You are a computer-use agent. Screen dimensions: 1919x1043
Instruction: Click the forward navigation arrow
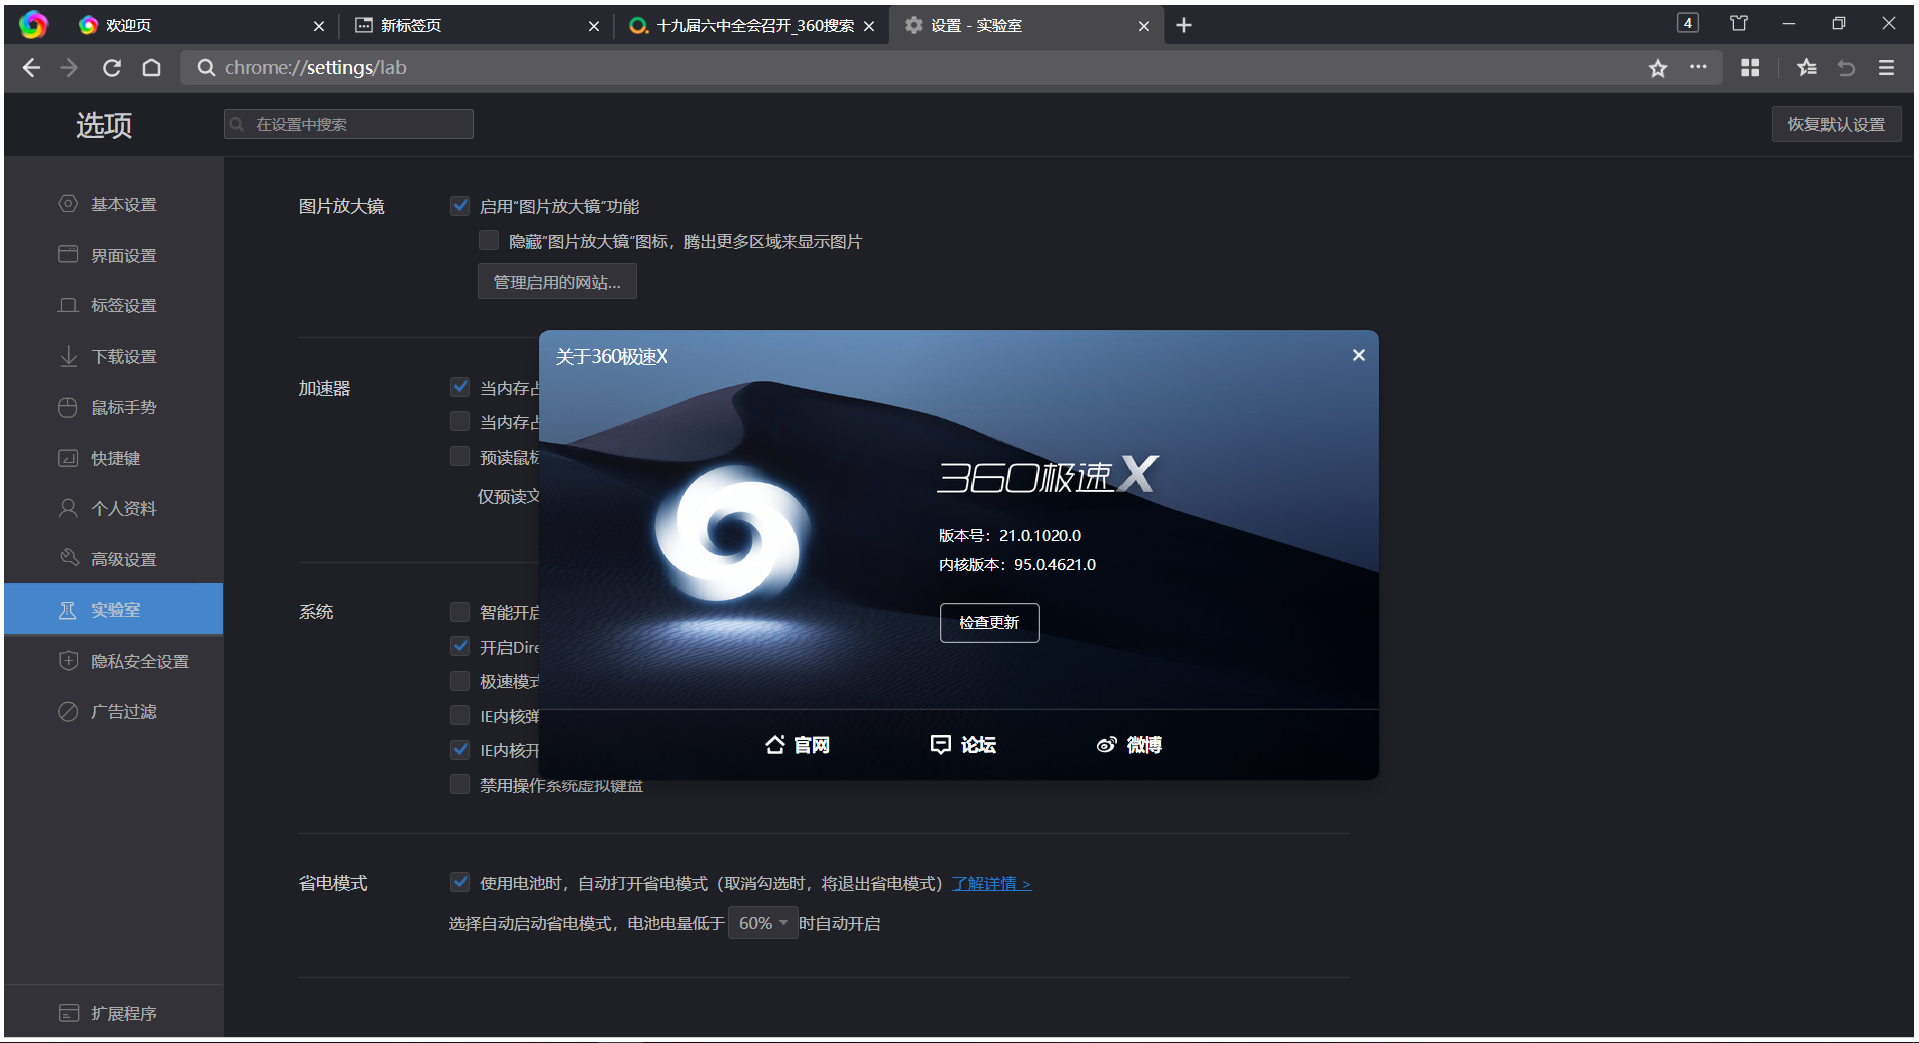[x=69, y=68]
